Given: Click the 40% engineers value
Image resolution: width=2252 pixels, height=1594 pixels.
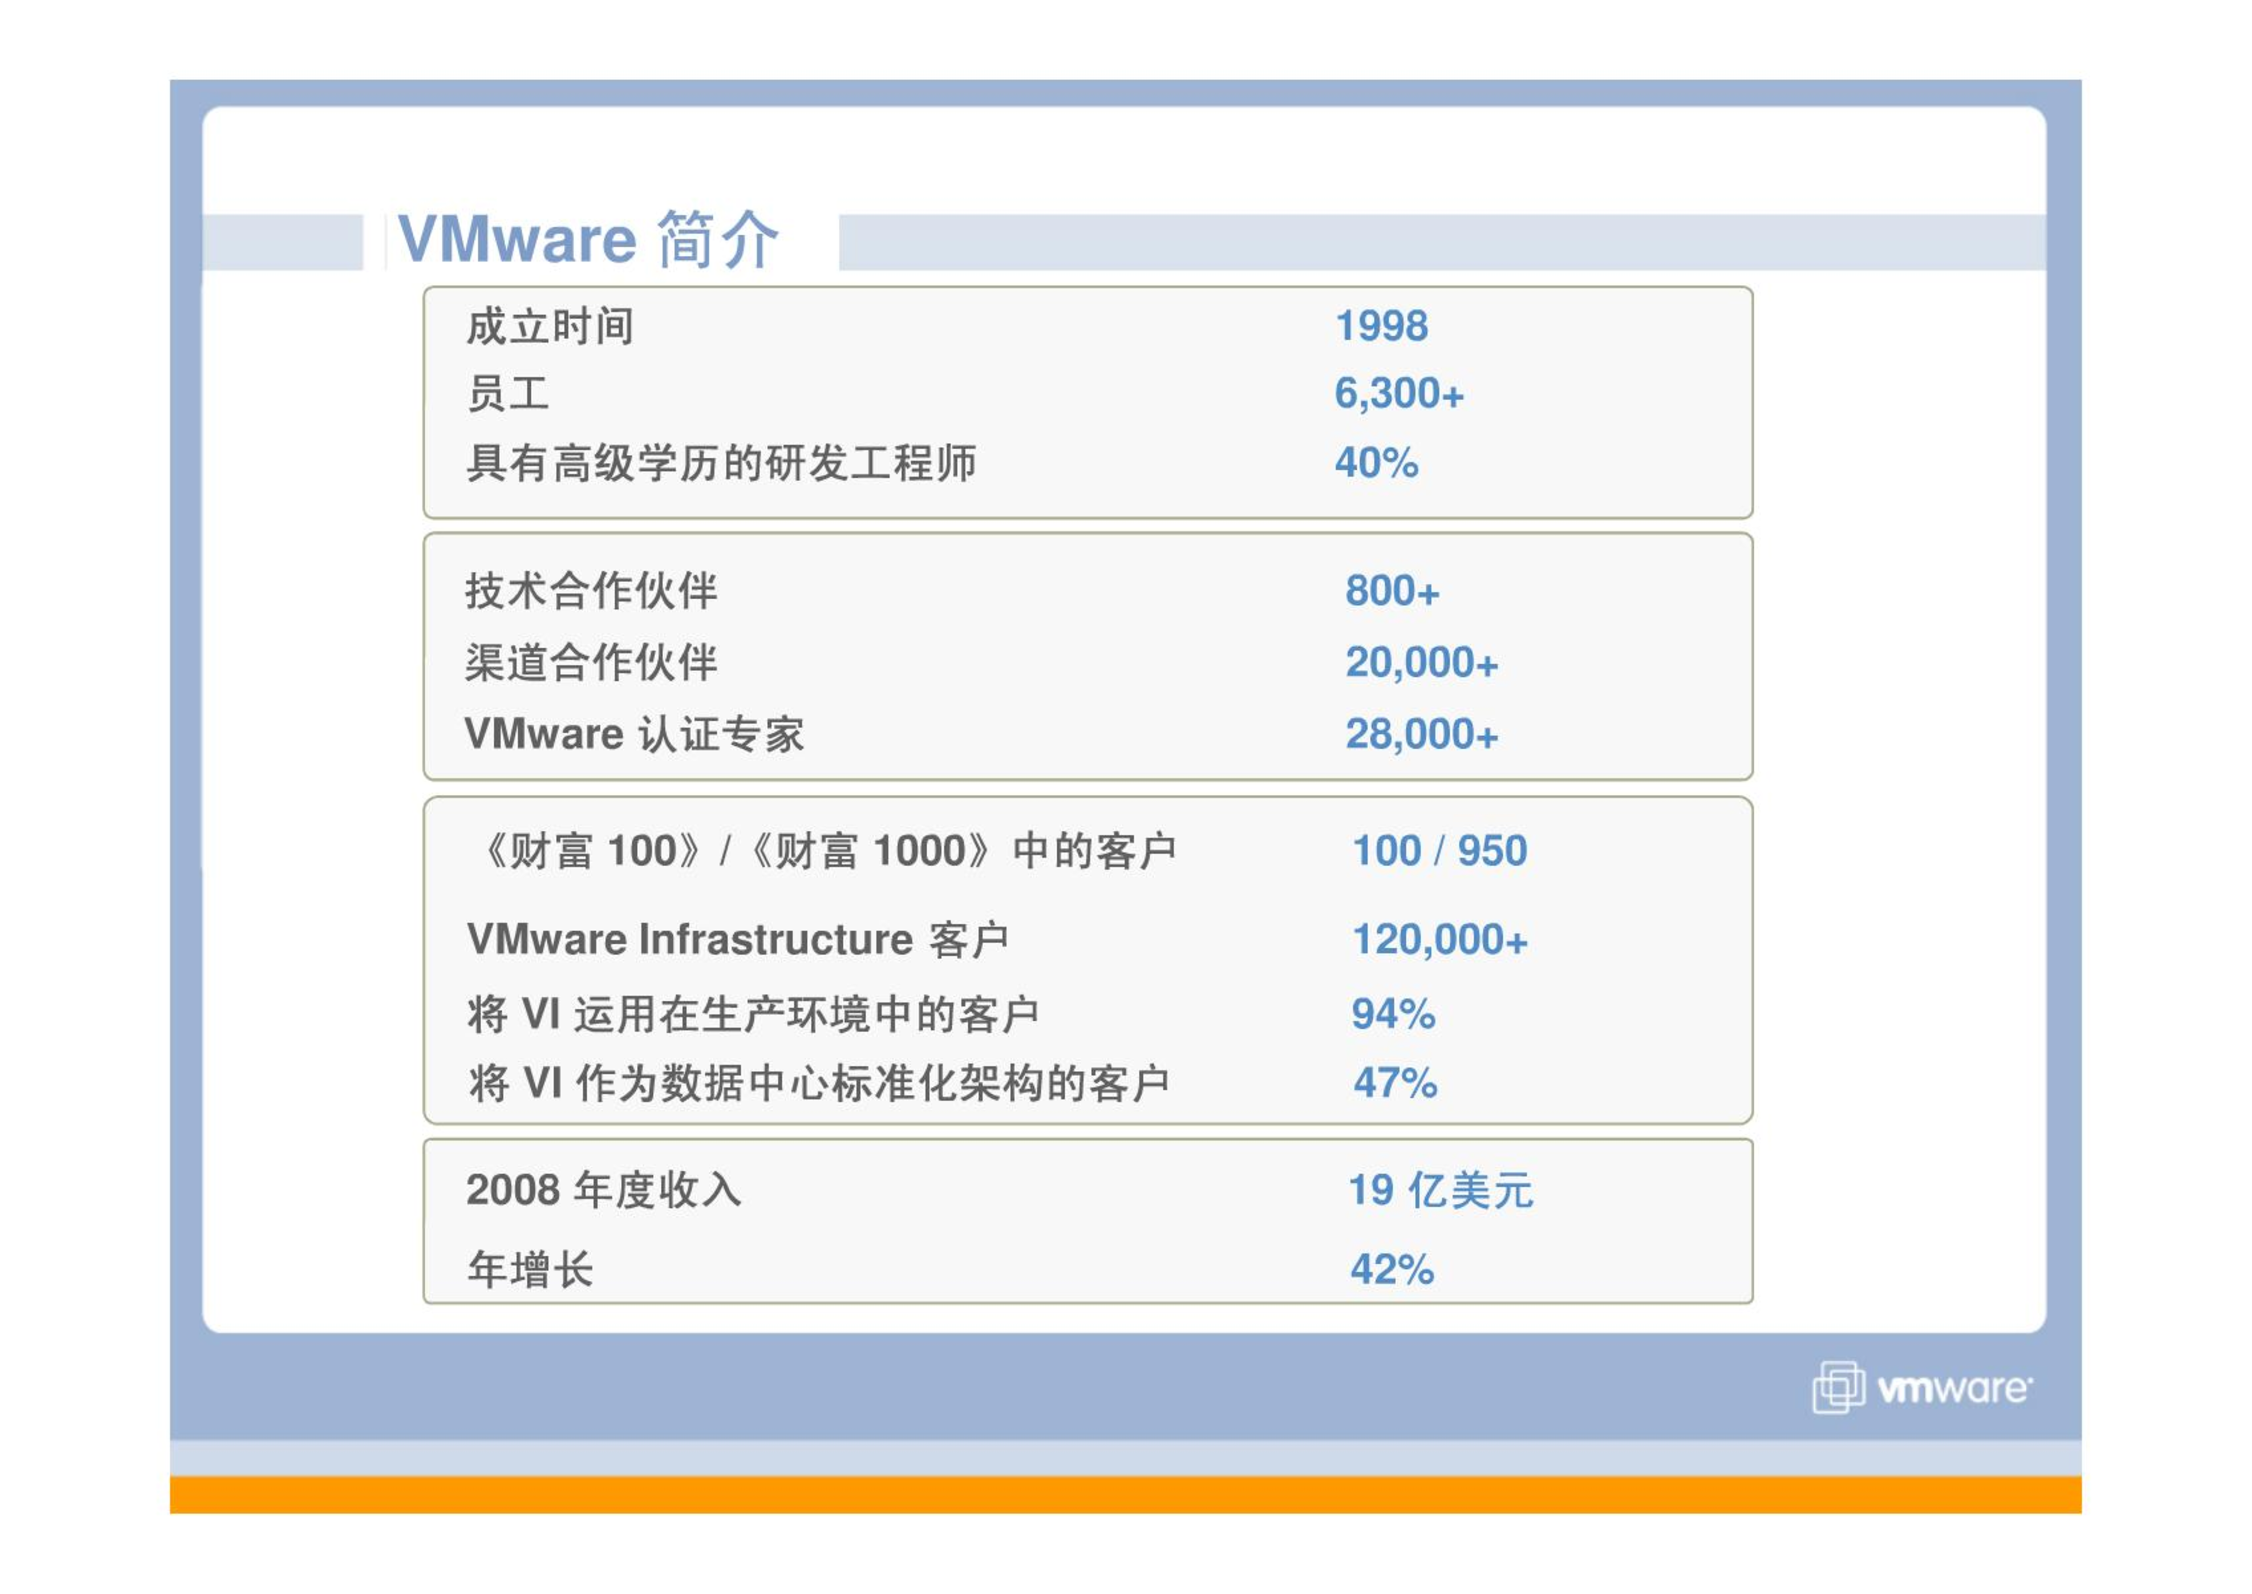Looking at the screenshot, I should tap(1375, 463).
